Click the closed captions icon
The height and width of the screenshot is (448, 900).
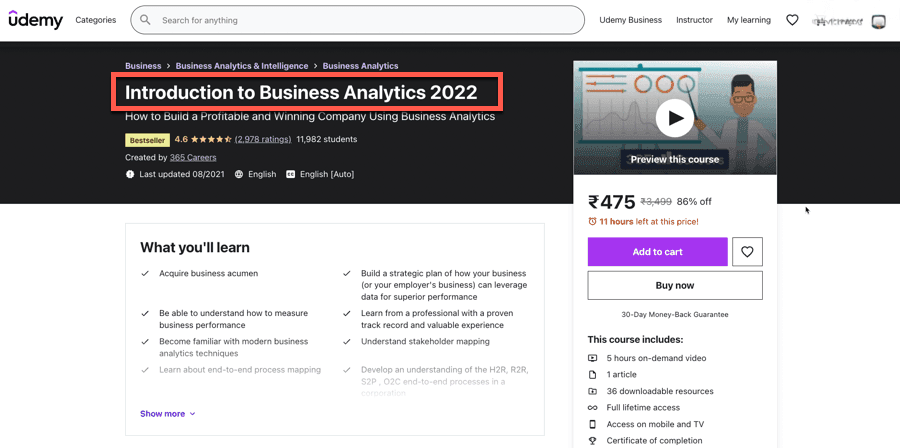coord(291,174)
